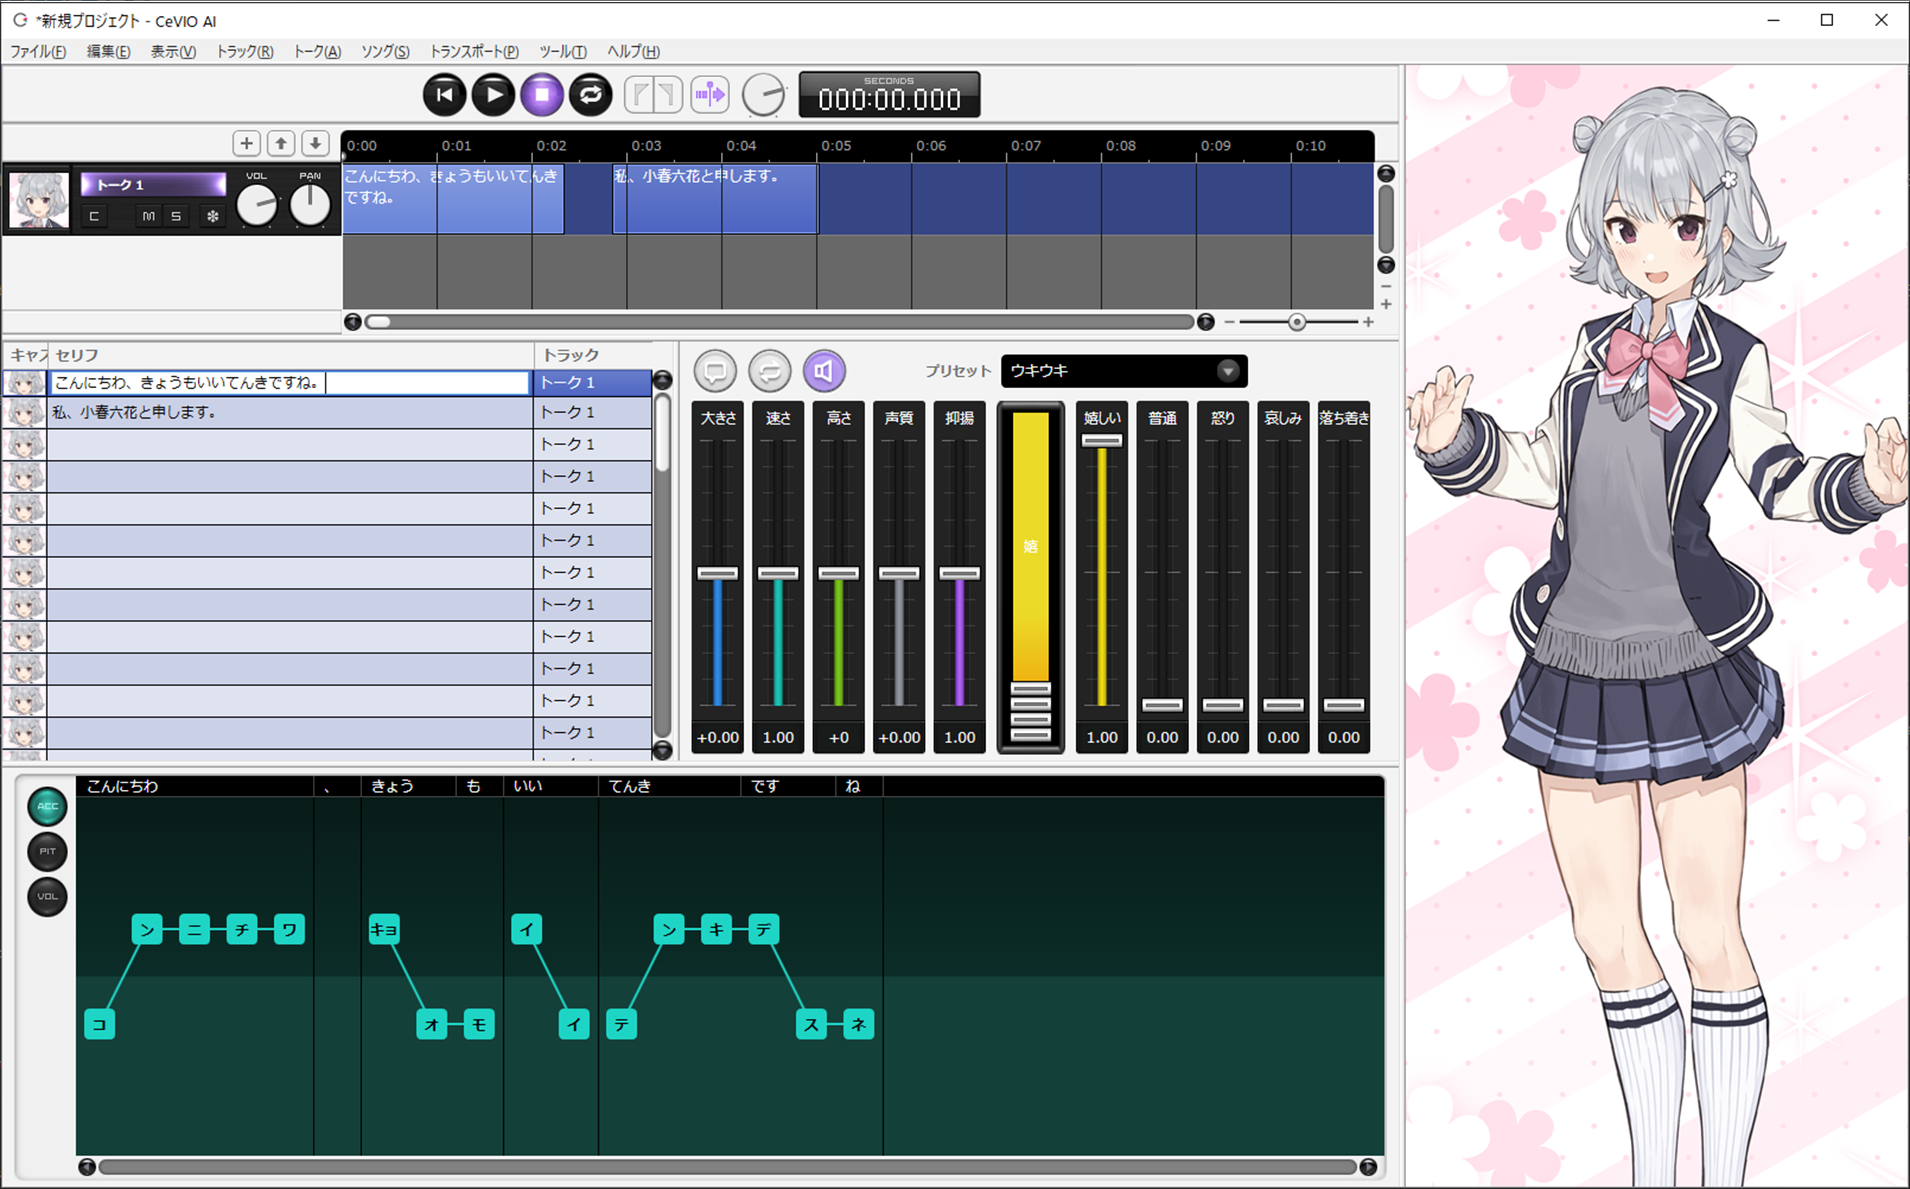Click the track PAN knob
This screenshot has height=1189, width=1910.
tap(310, 205)
